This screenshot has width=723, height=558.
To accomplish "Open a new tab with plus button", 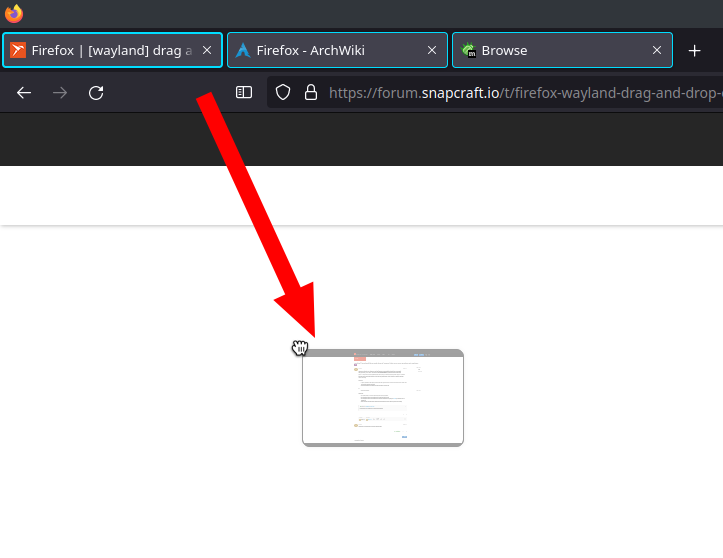I will [x=695, y=51].
